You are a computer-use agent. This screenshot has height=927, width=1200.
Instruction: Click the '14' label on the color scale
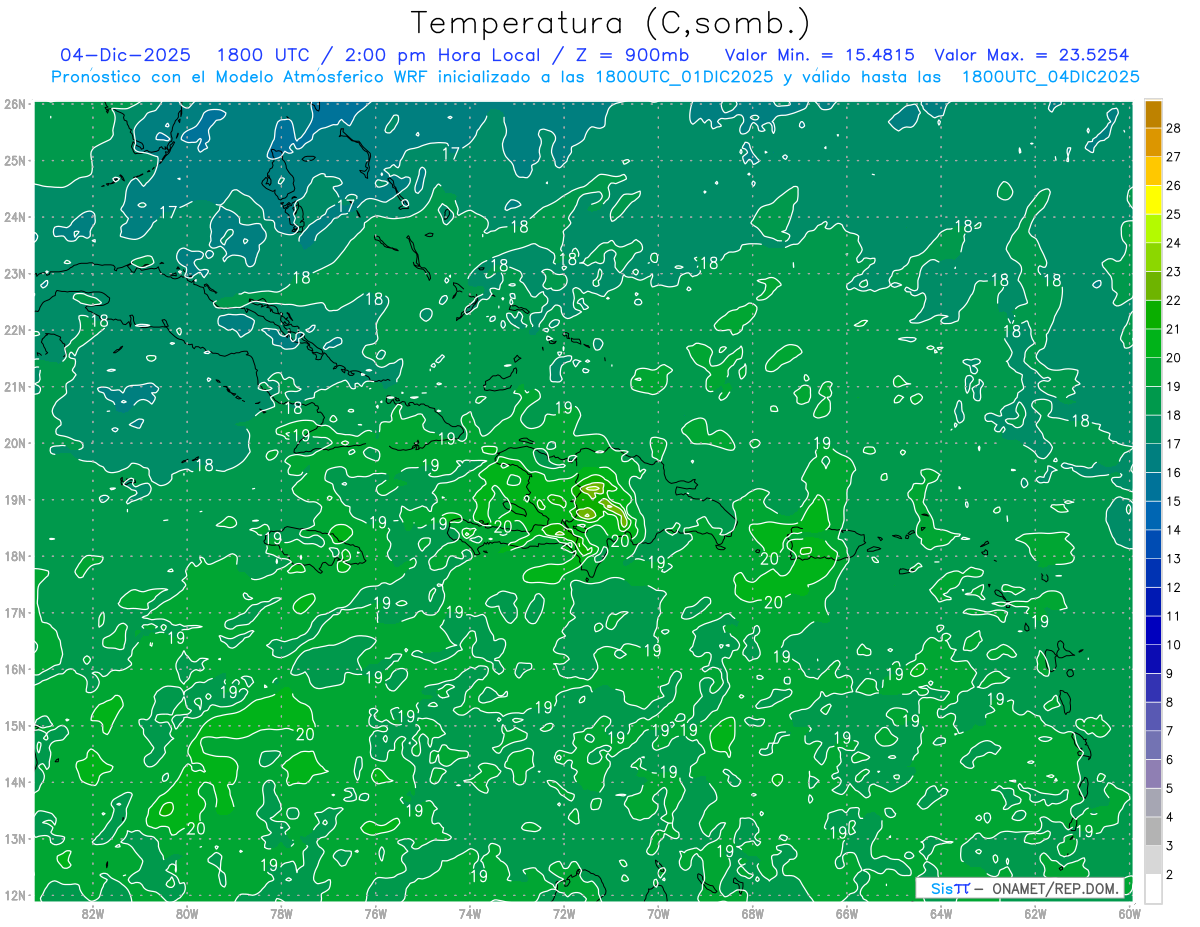1174,530
